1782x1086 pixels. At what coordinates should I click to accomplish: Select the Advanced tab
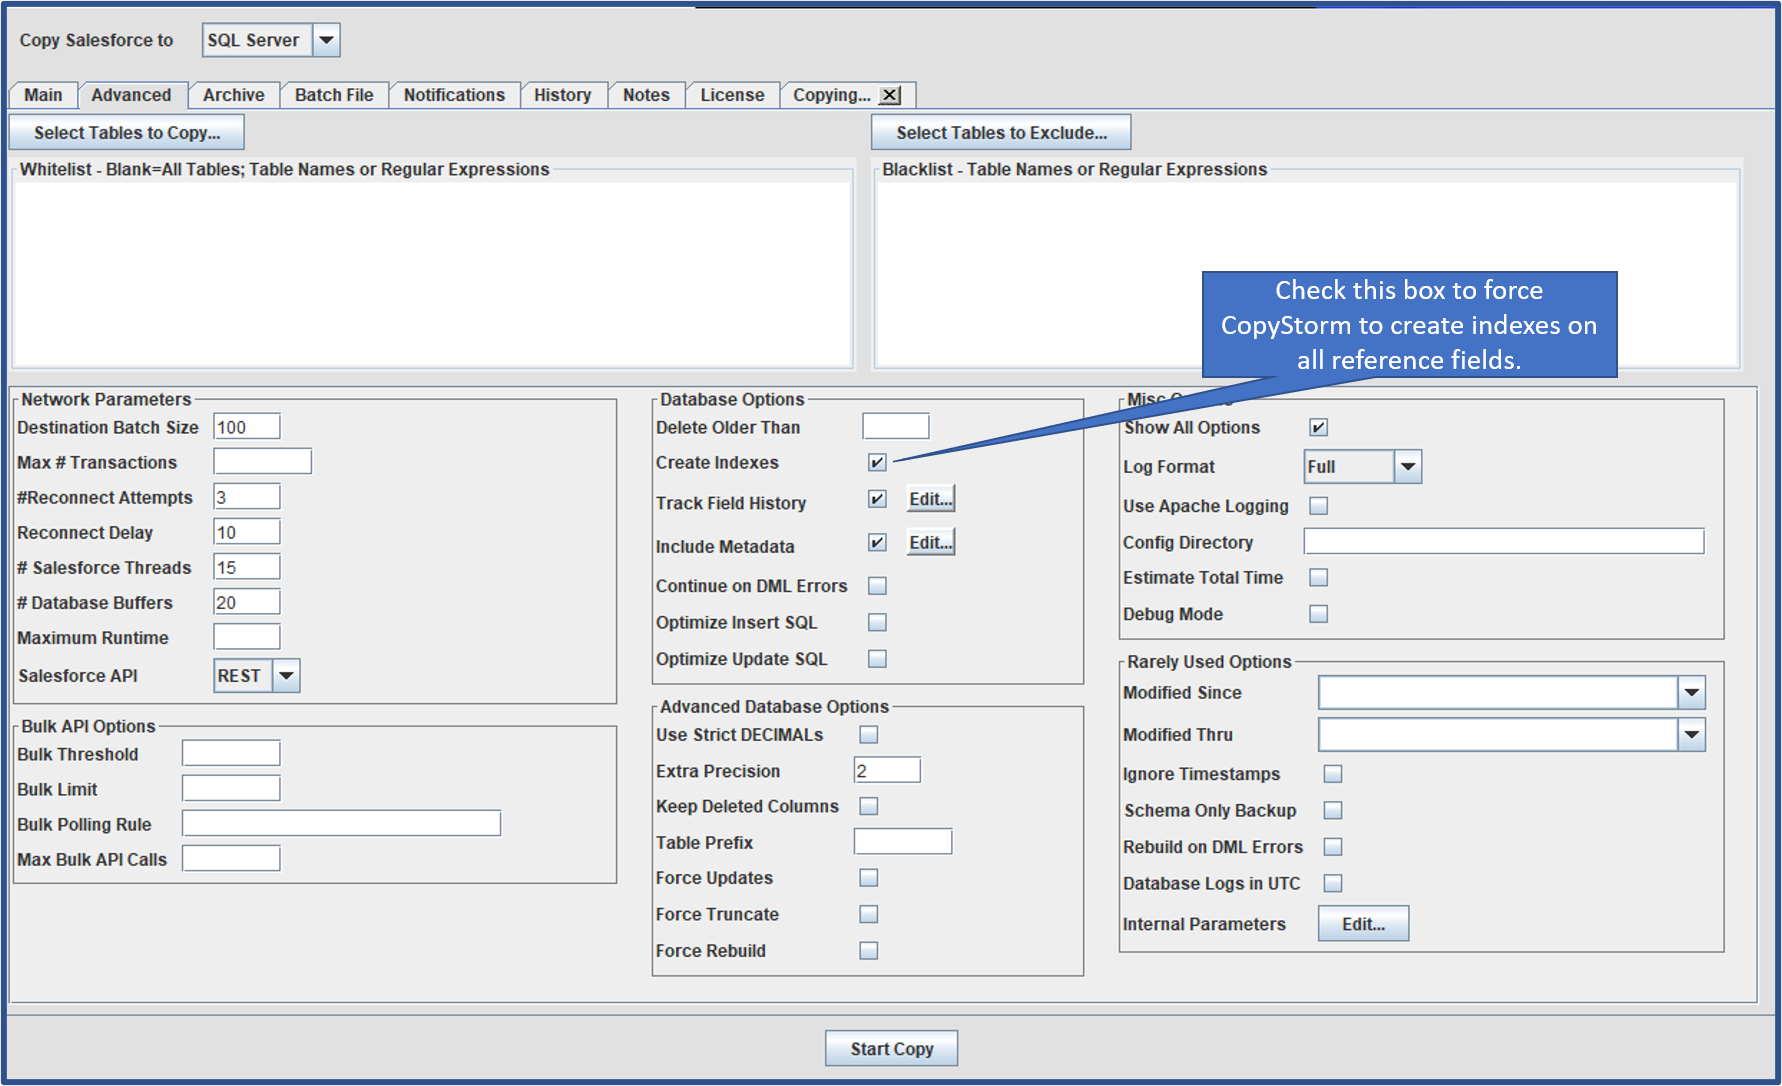click(131, 95)
